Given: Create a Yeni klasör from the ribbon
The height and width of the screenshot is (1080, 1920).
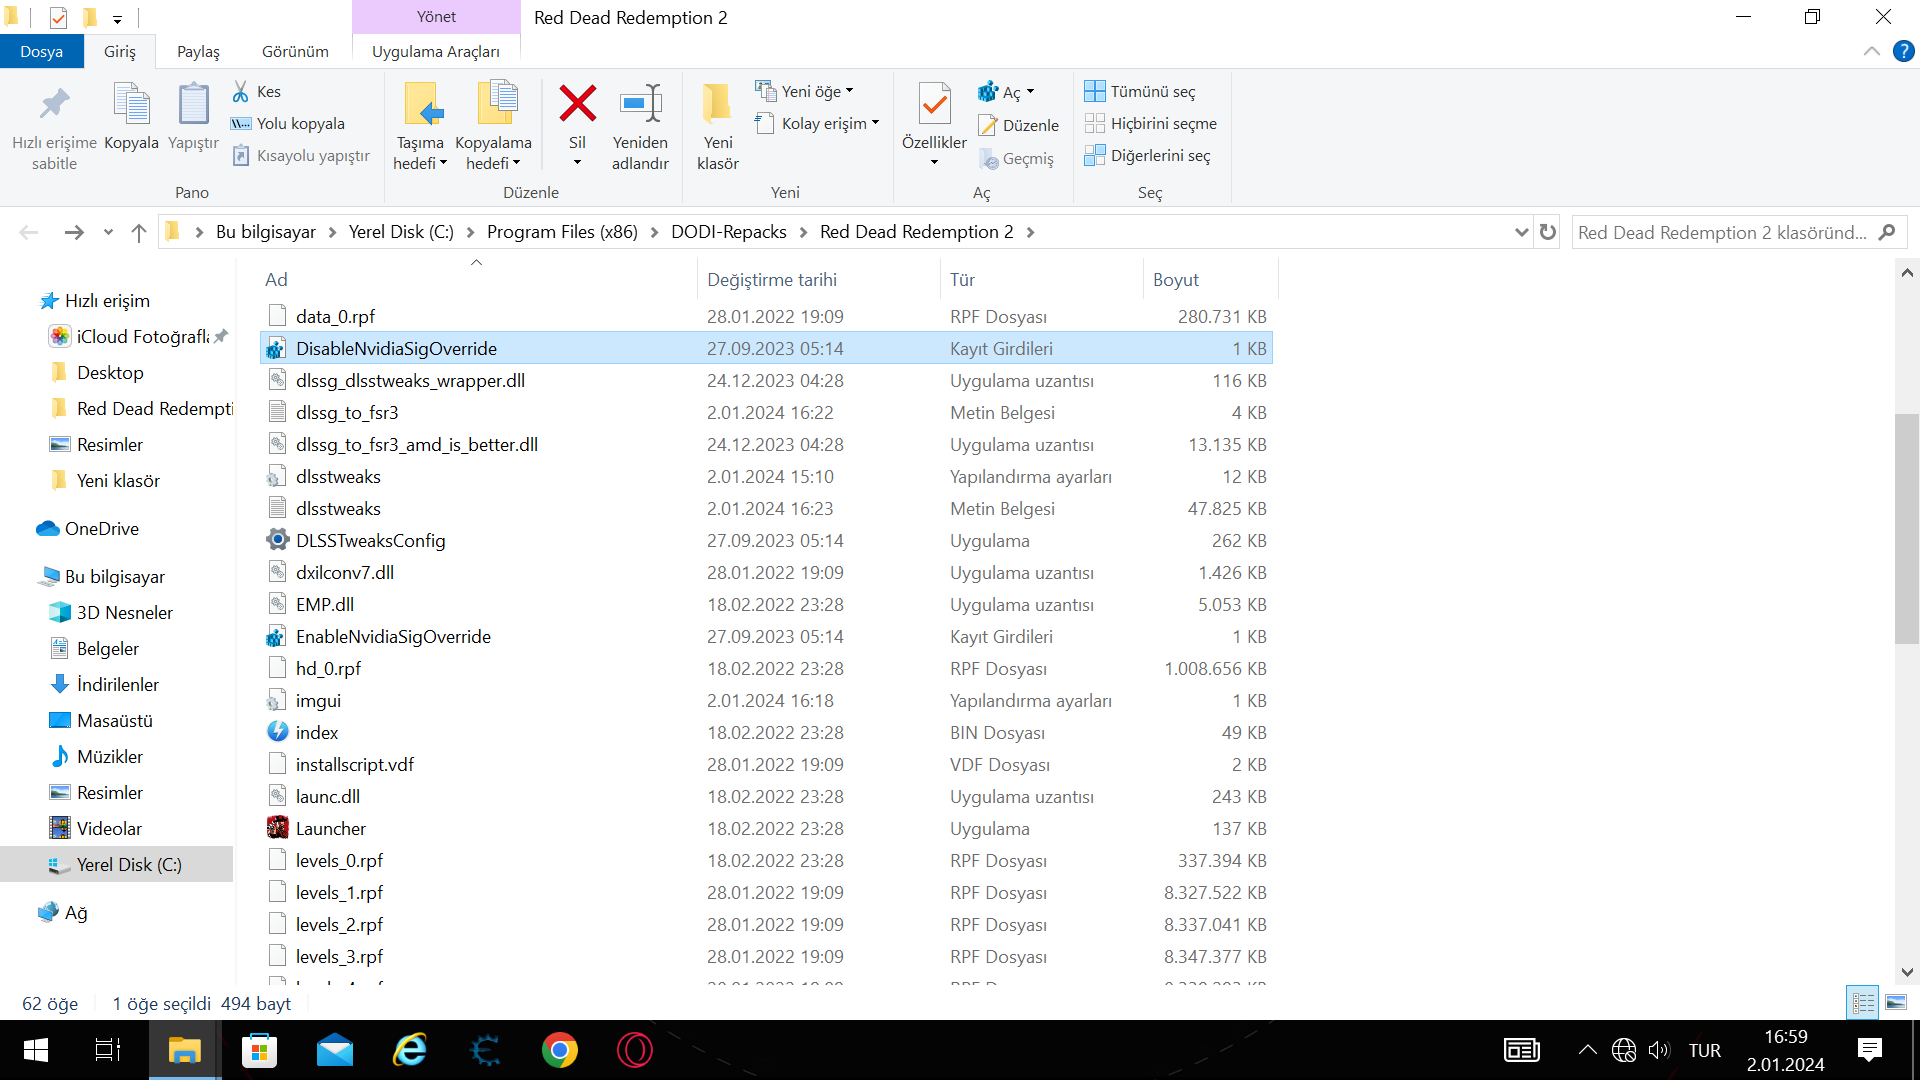Looking at the screenshot, I should tap(717, 105).
